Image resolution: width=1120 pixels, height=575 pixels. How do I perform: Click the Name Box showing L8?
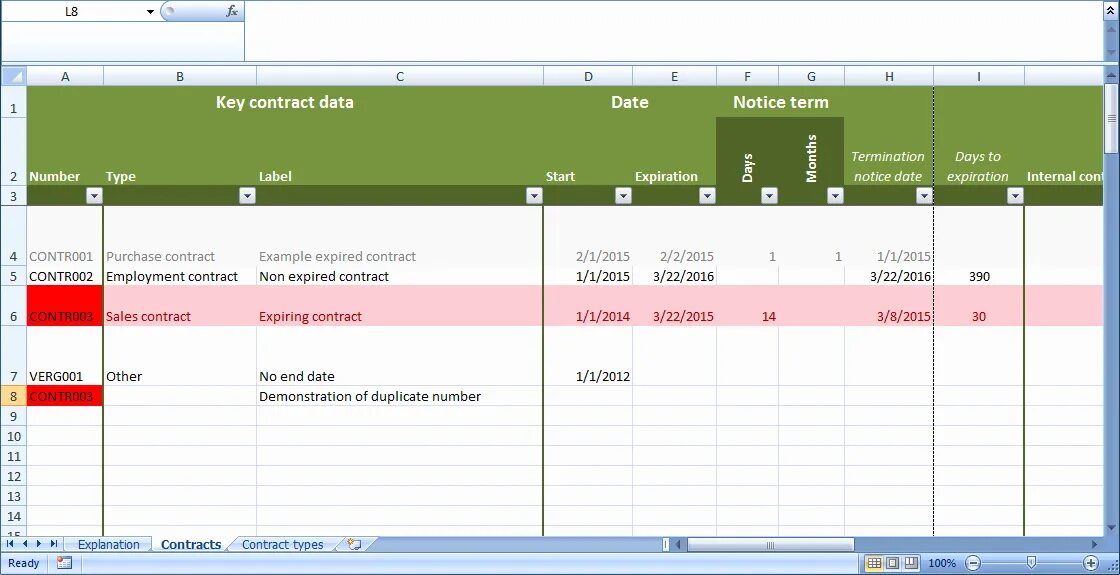(71, 11)
